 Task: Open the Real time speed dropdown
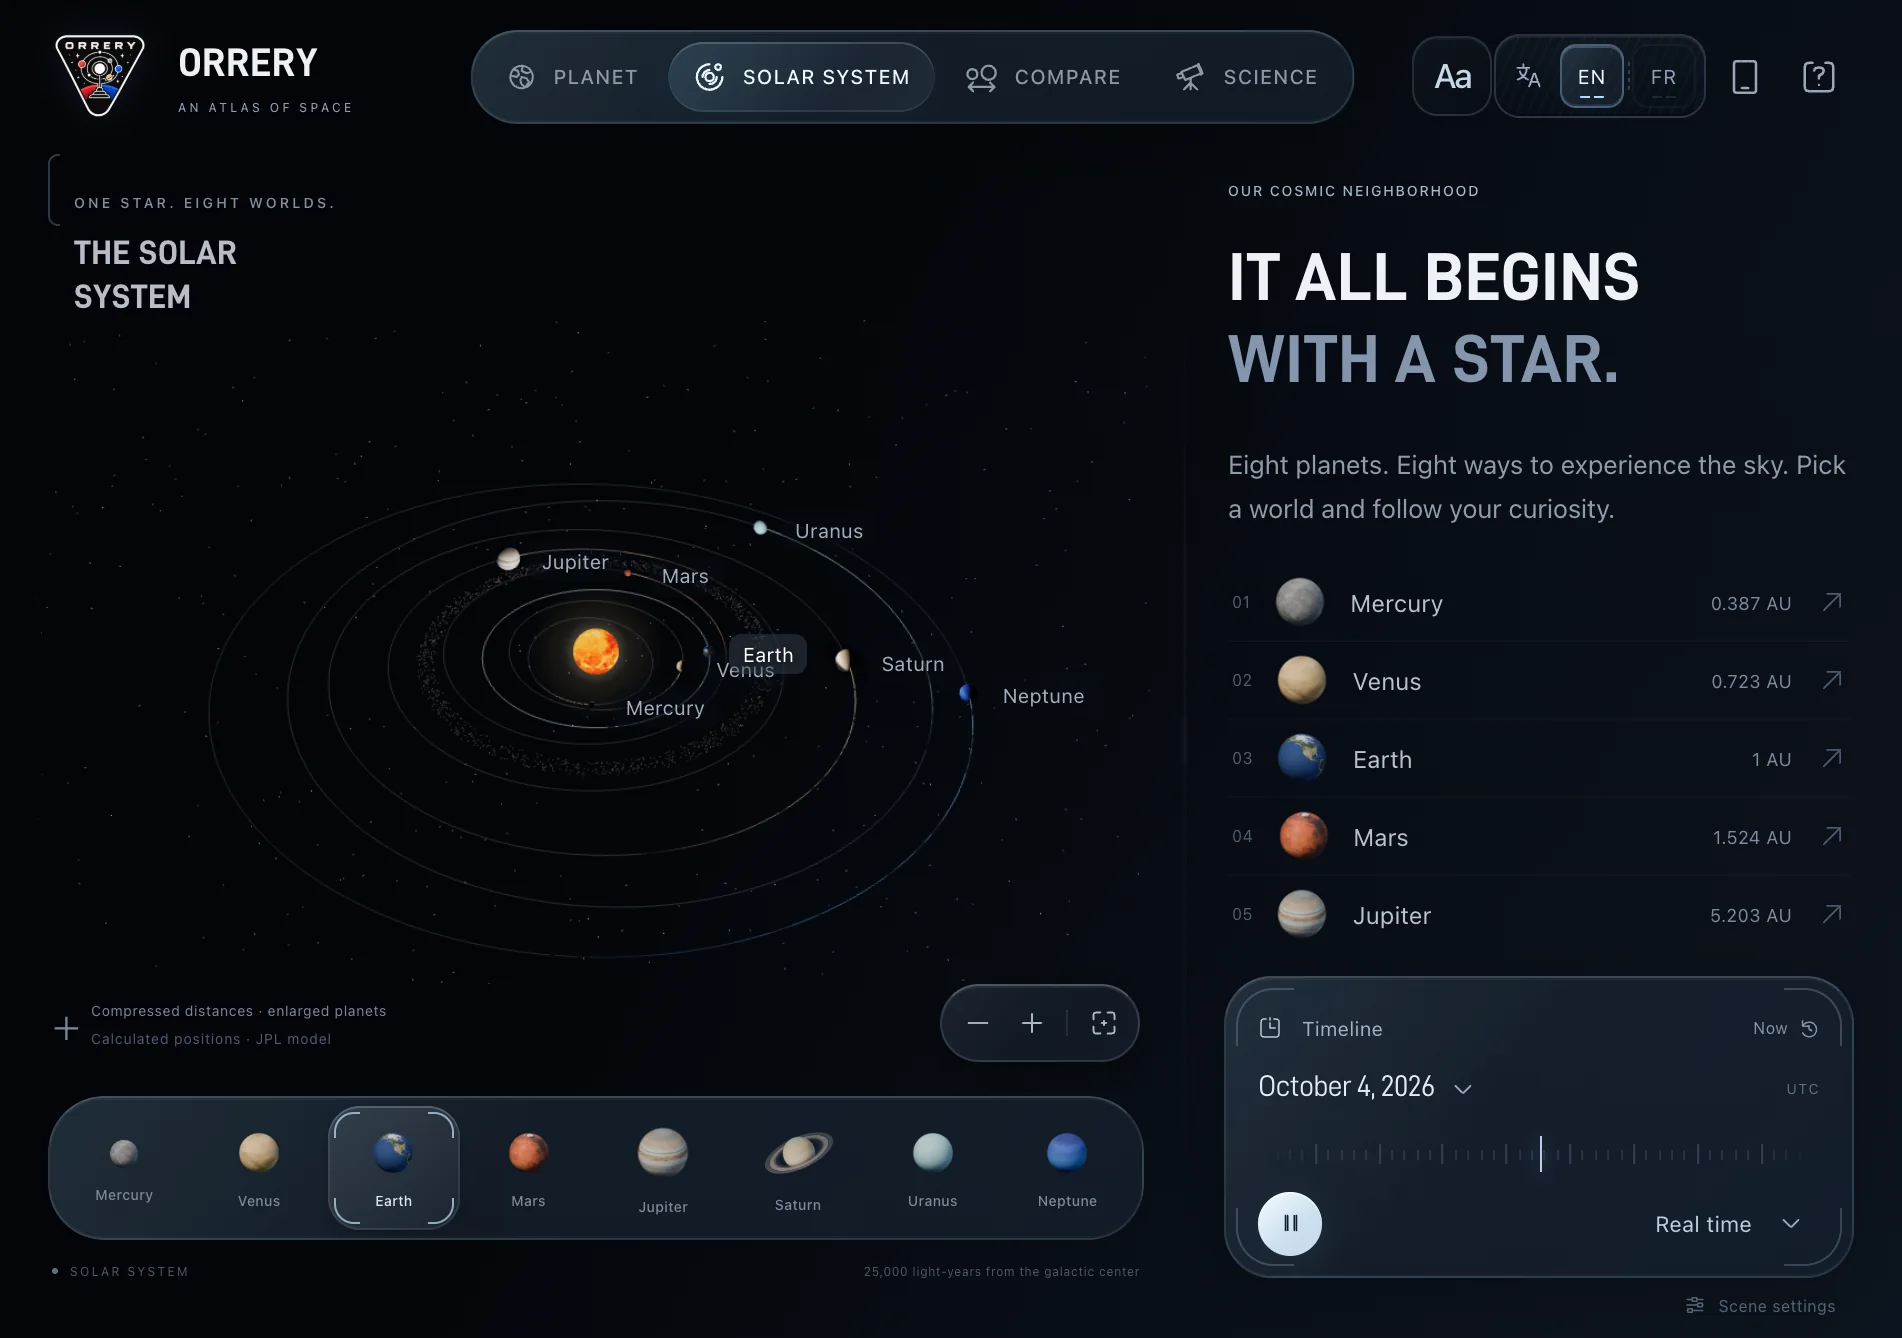pos(1727,1224)
